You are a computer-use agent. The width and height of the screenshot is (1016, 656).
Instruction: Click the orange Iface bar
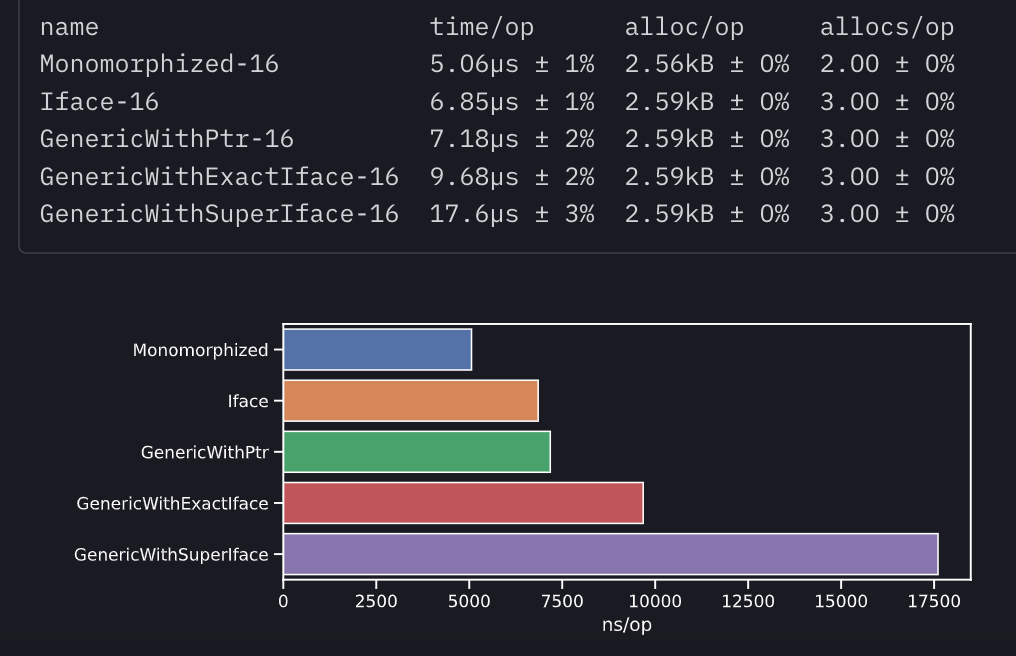[410, 401]
